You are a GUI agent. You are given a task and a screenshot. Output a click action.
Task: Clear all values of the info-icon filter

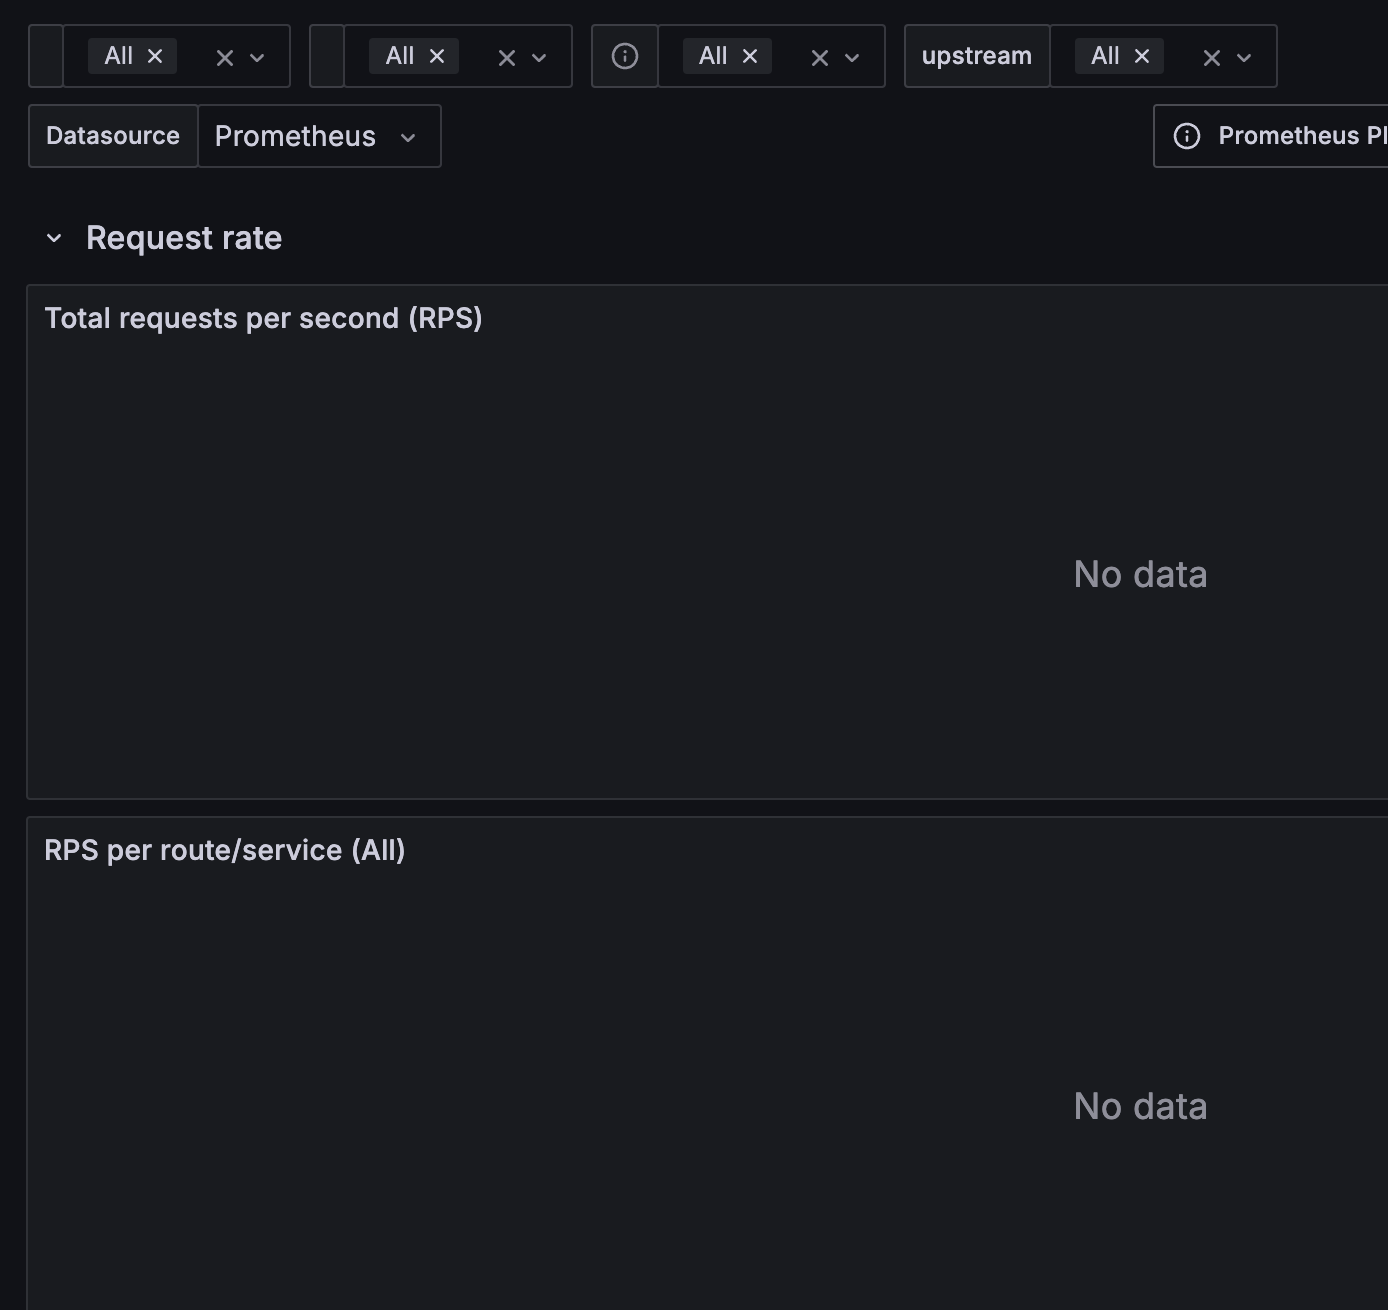point(819,58)
